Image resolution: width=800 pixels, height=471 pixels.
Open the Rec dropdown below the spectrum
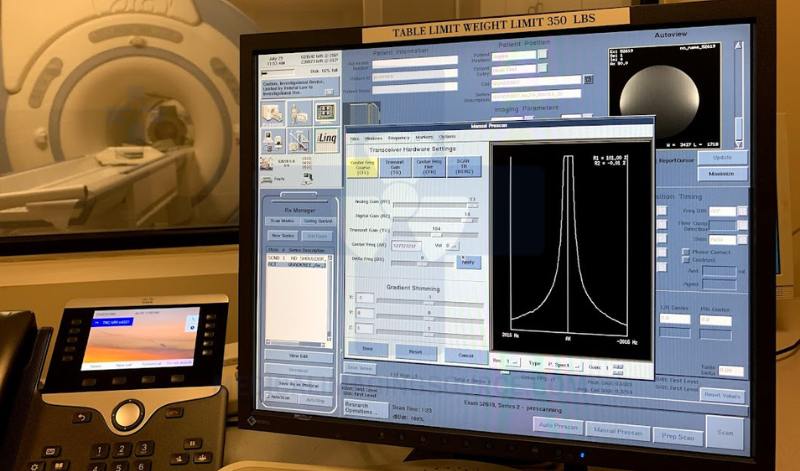[511, 362]
